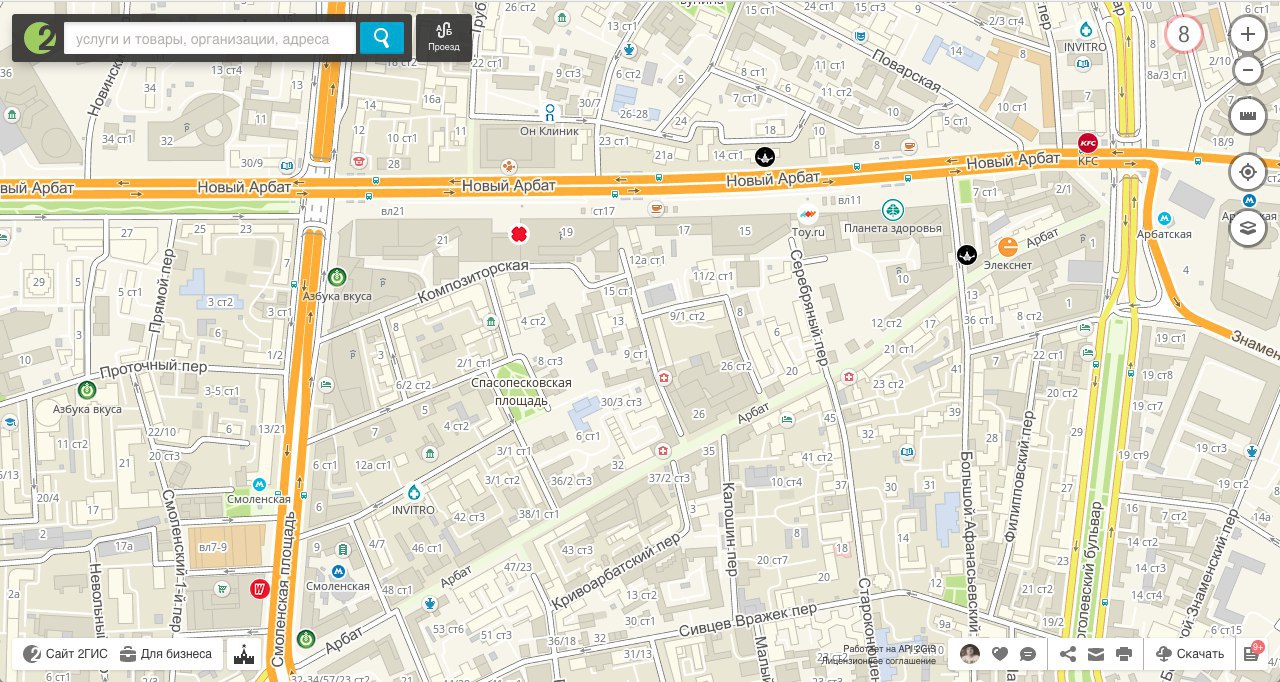The image size is (1280, 682).
Task: Select Азбука вкуса marker near Проточный пер
Action: 87,389
